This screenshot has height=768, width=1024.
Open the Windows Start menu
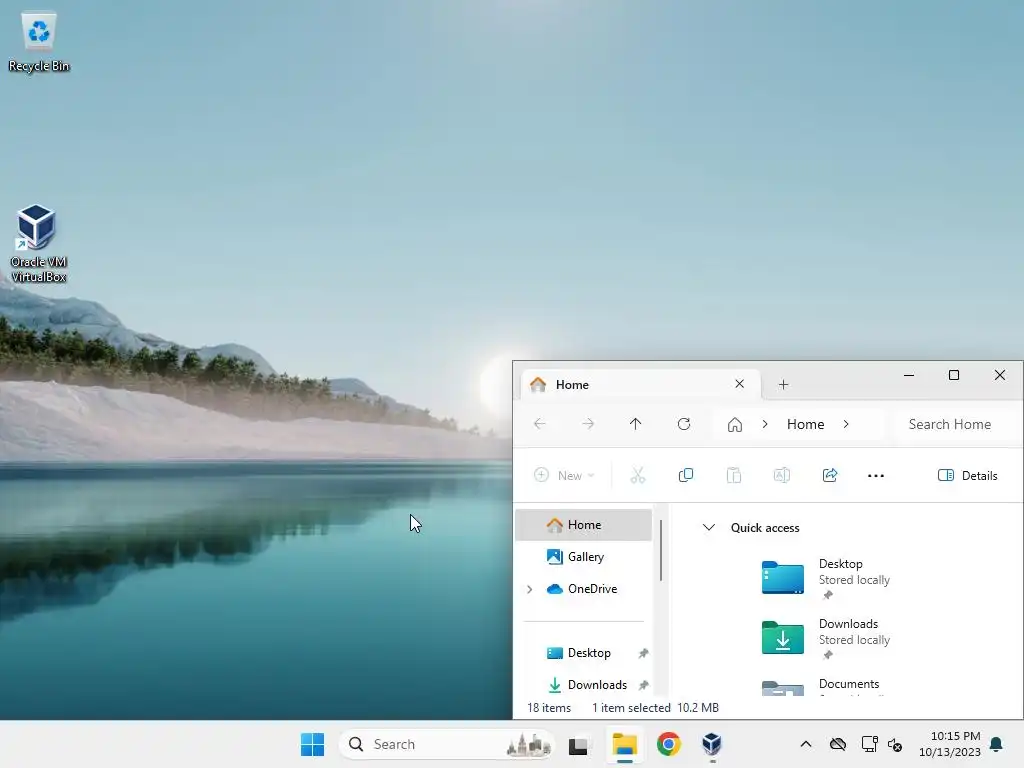point(312,744)
